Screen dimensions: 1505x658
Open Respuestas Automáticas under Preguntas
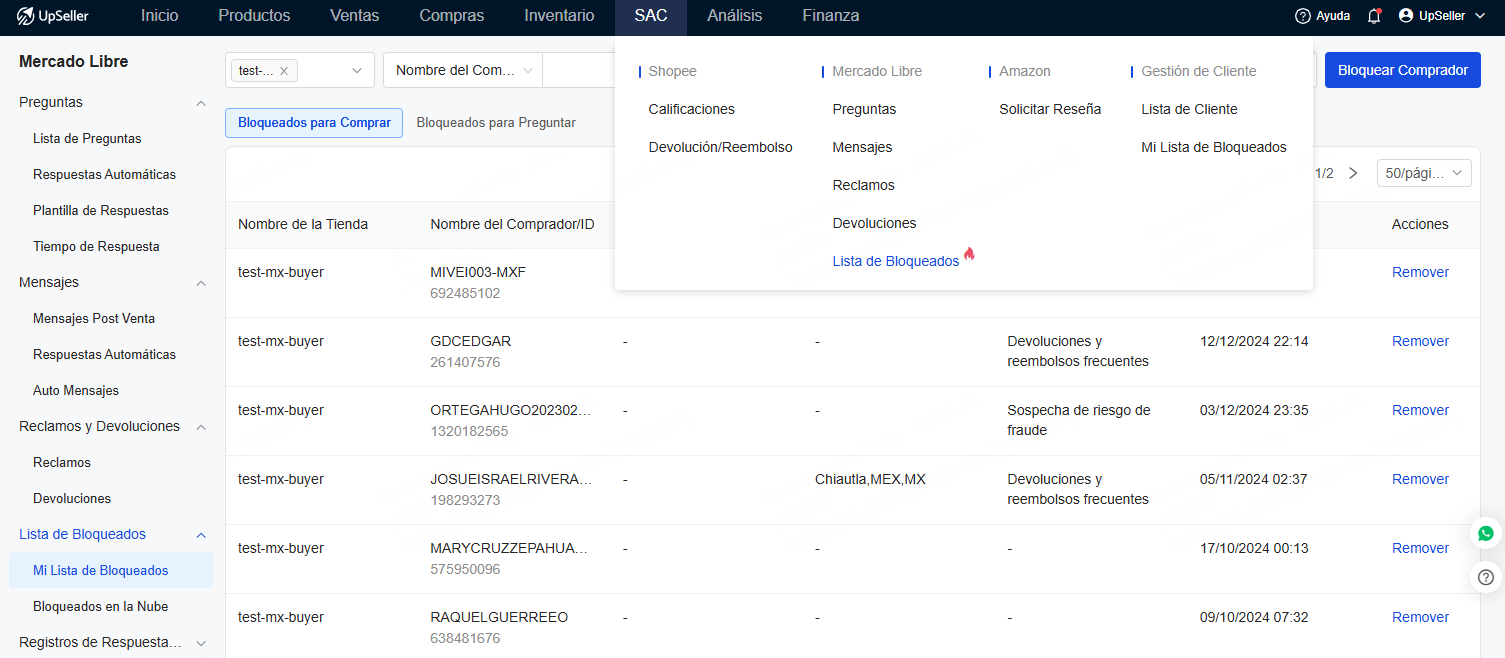pos(104,175)
